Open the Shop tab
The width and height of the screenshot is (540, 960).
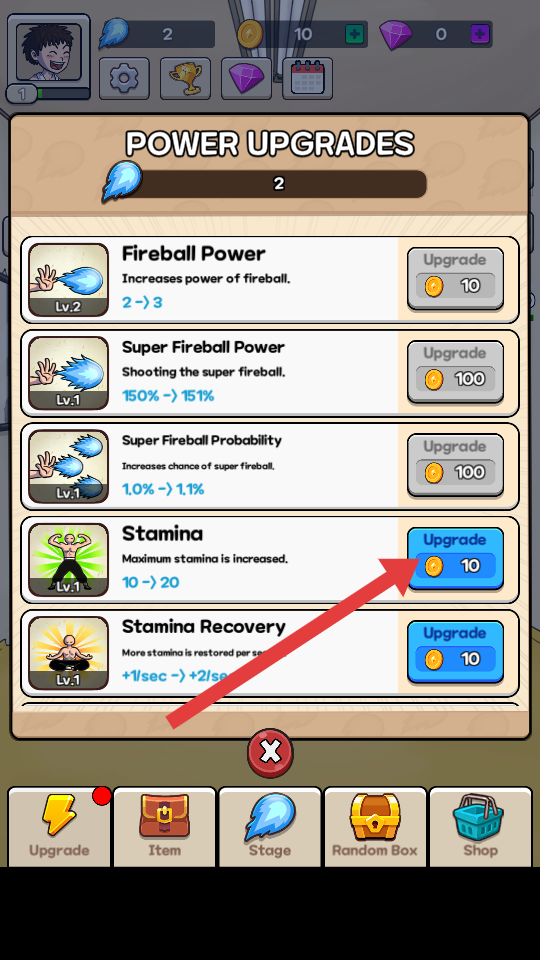click(481, 827)
